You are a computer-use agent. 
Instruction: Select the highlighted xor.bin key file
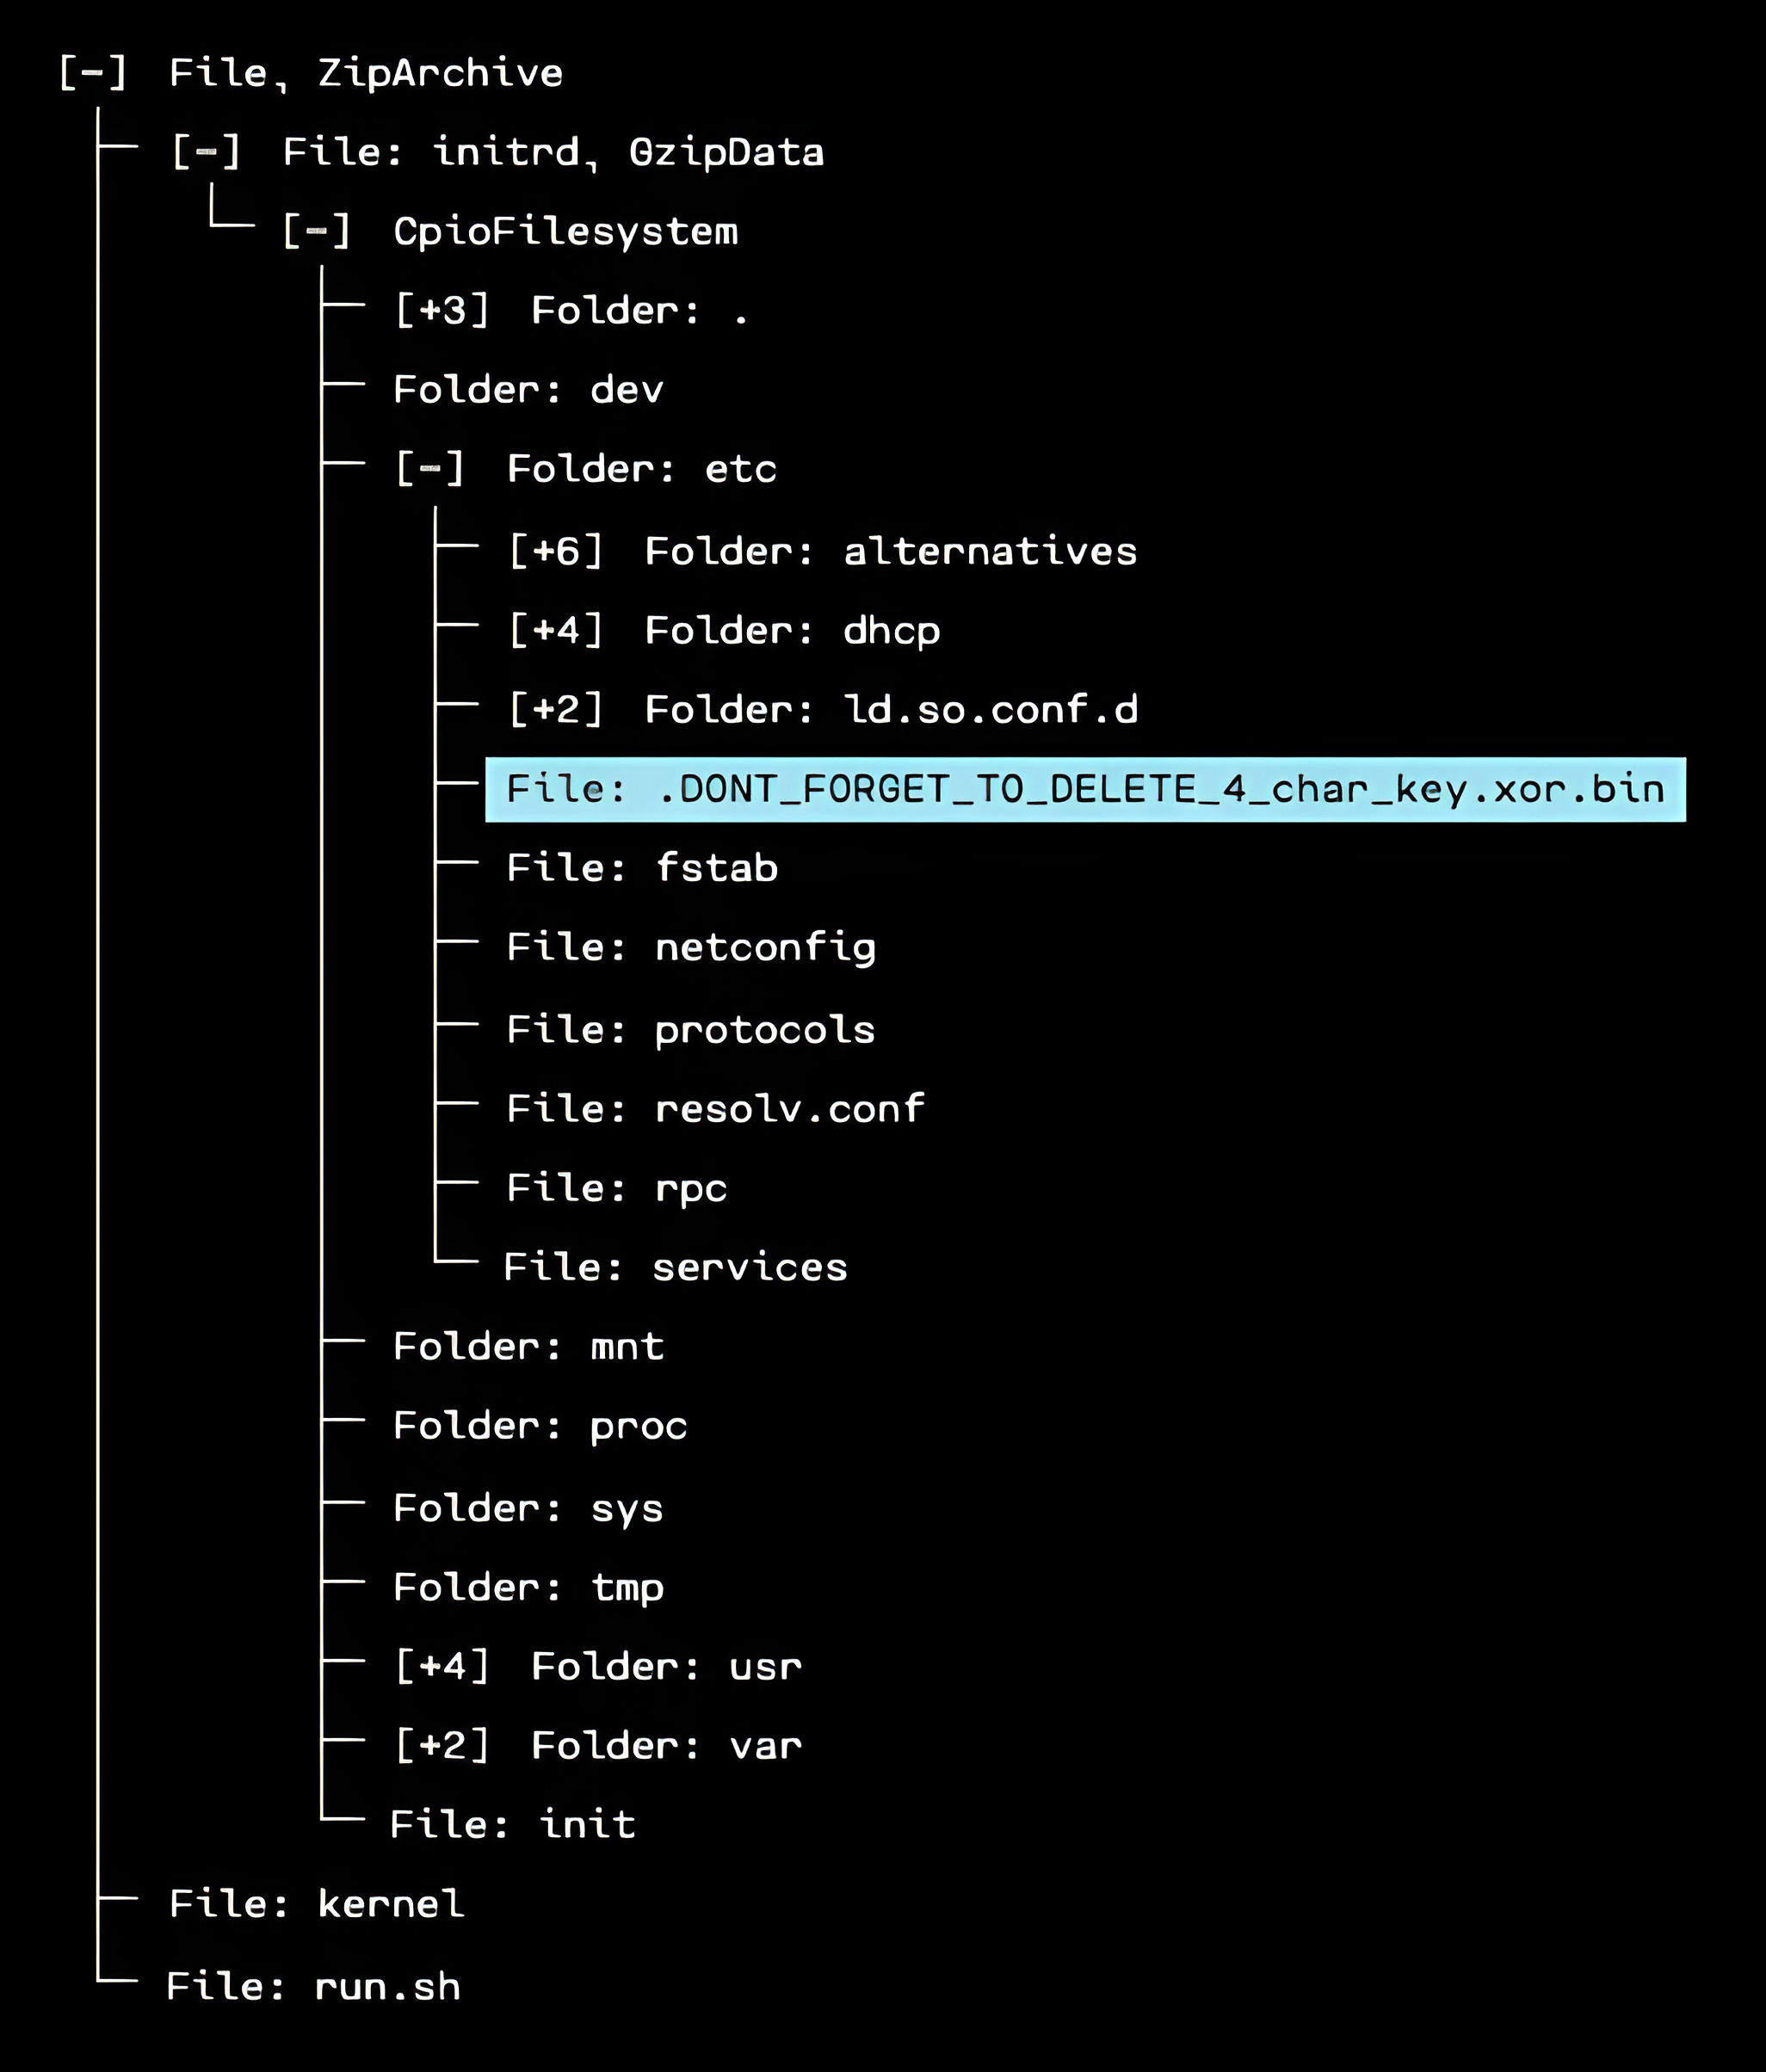click(x=1085, y=789)
